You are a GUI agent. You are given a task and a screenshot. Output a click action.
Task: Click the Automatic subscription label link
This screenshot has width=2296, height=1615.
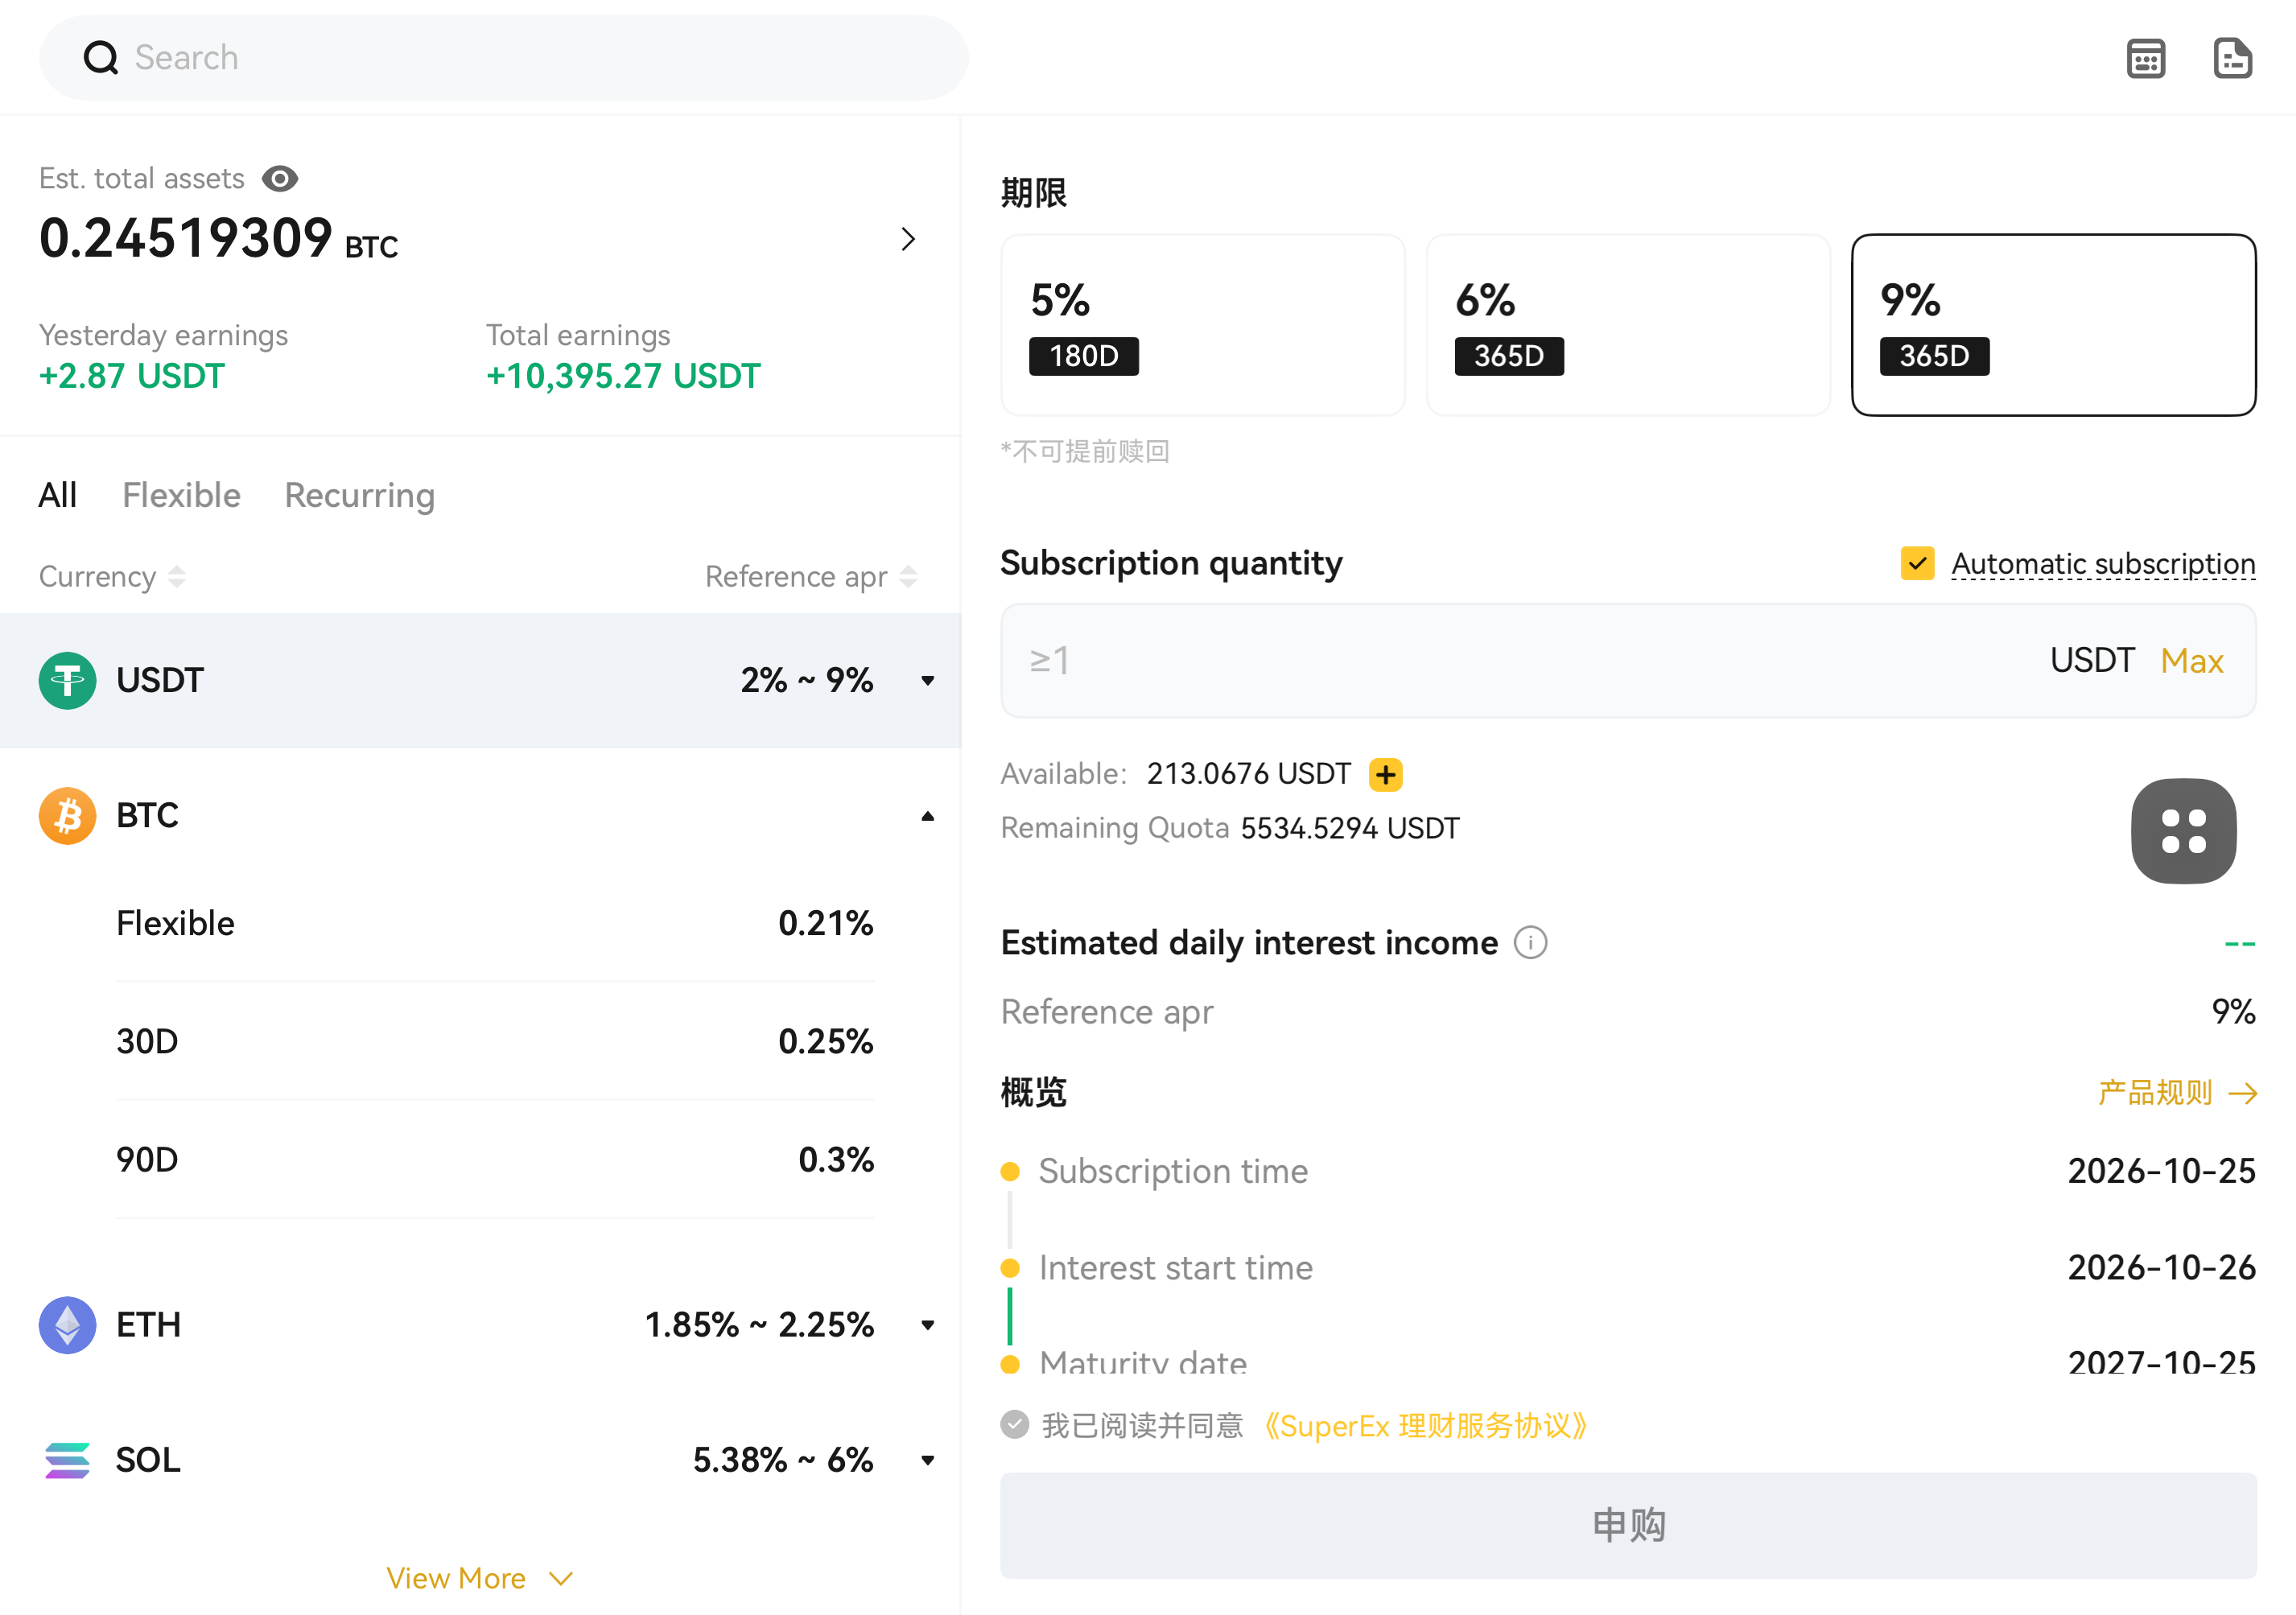click(x=2103, y=563)
